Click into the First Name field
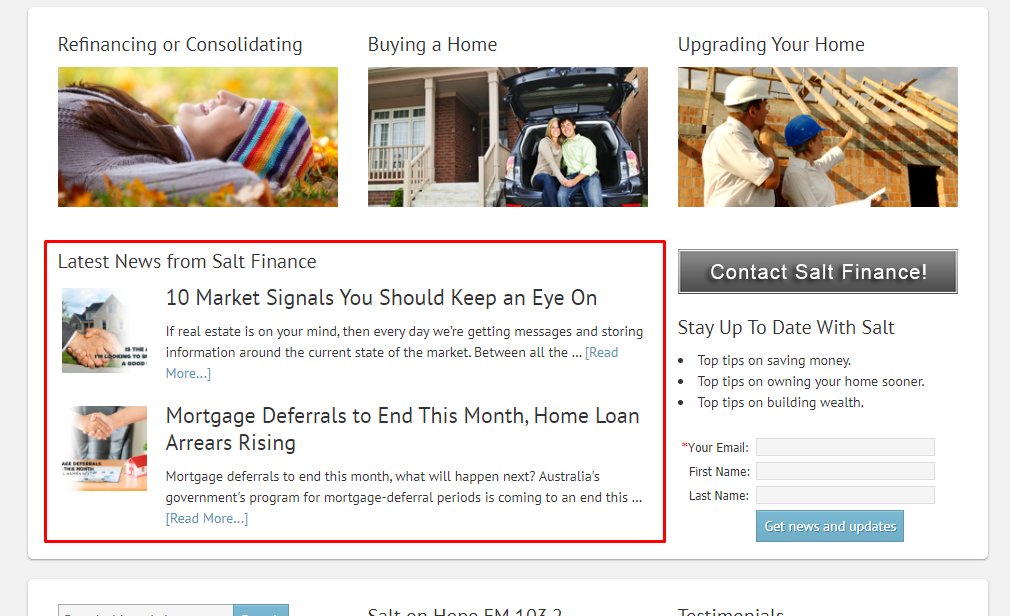Image resolution: width=1010 pixels, height=616 pixels. click(x=845, y=471)
